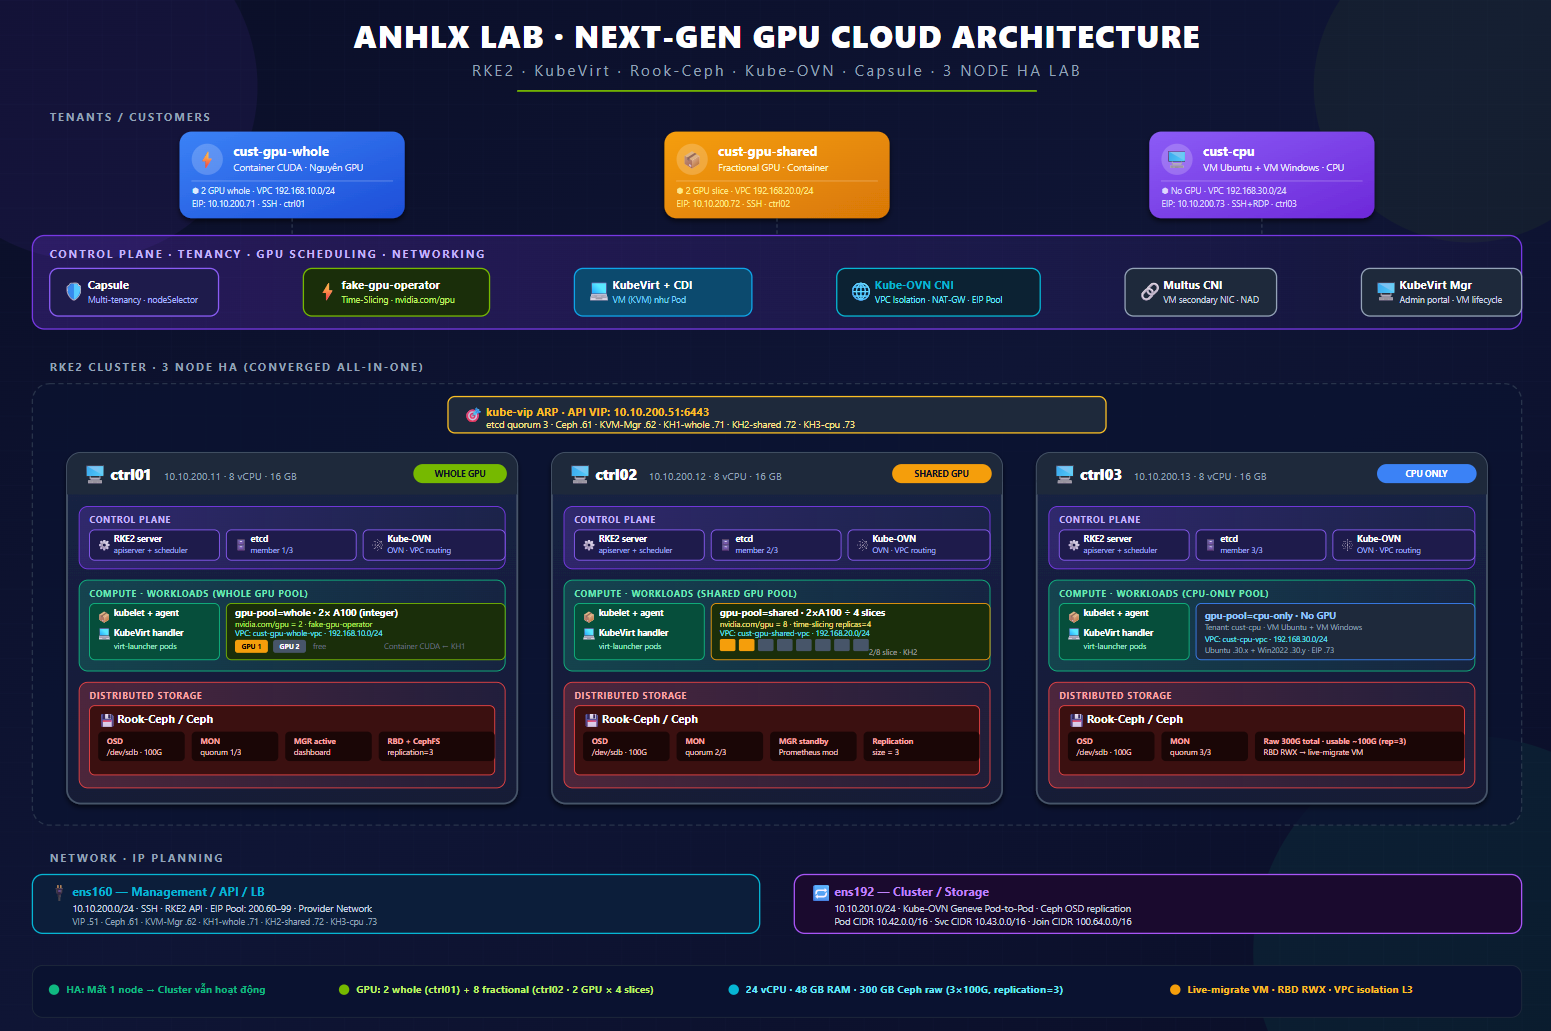The image size is (1551, 1031).
Task: Select the Raw 300G total box in ctrl03
Action: tap(1359, 747)
